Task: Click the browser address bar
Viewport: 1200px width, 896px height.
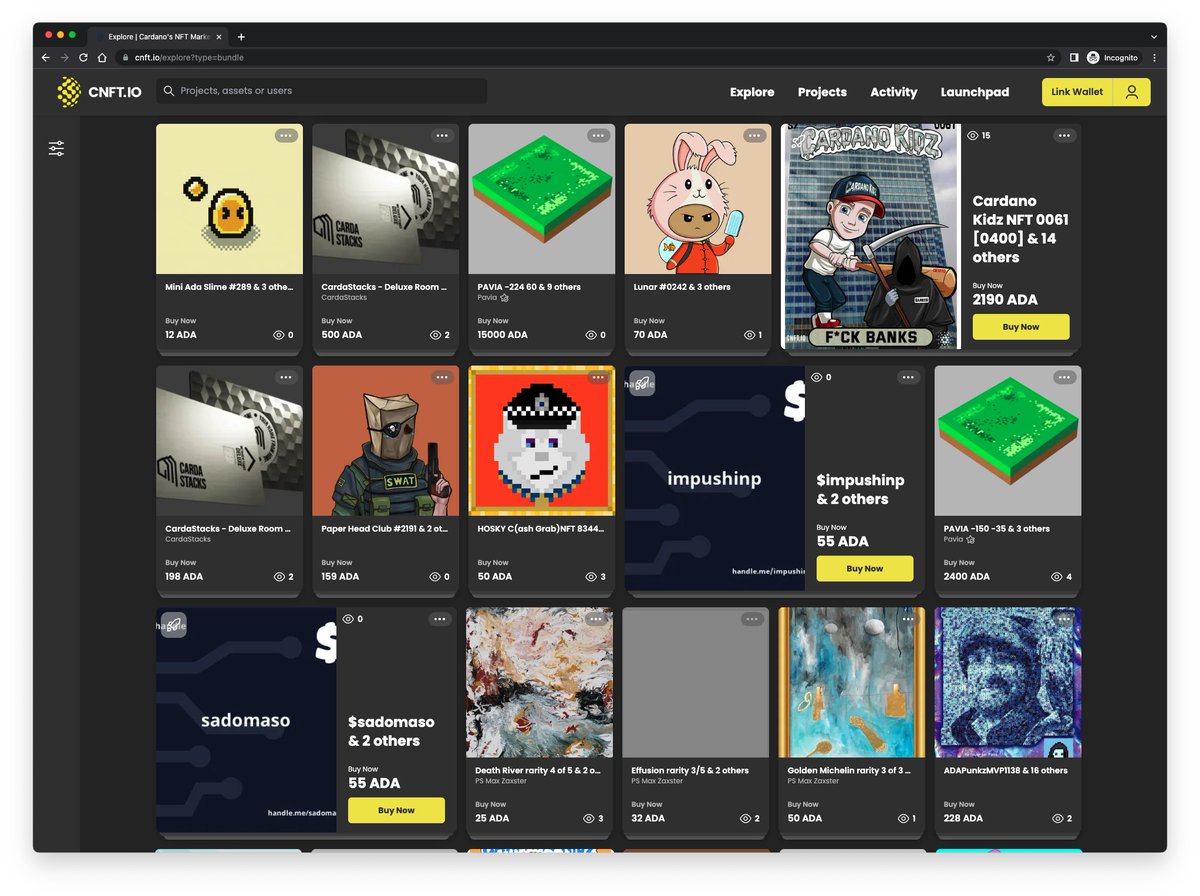Action: 588,58
